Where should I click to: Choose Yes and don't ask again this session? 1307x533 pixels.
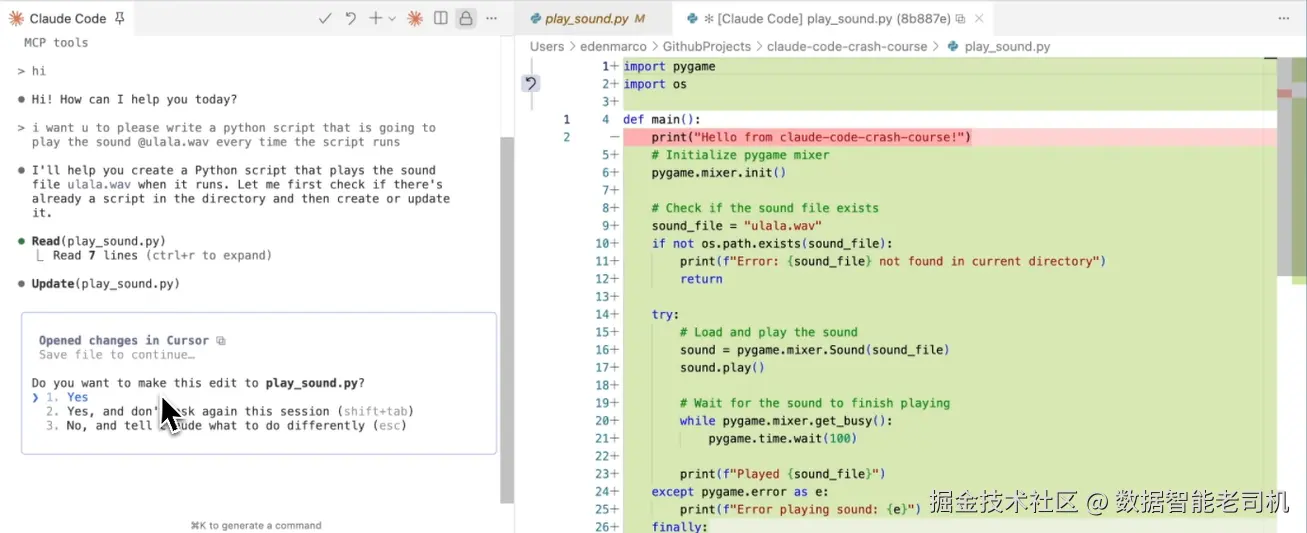[x=239, y=411]
